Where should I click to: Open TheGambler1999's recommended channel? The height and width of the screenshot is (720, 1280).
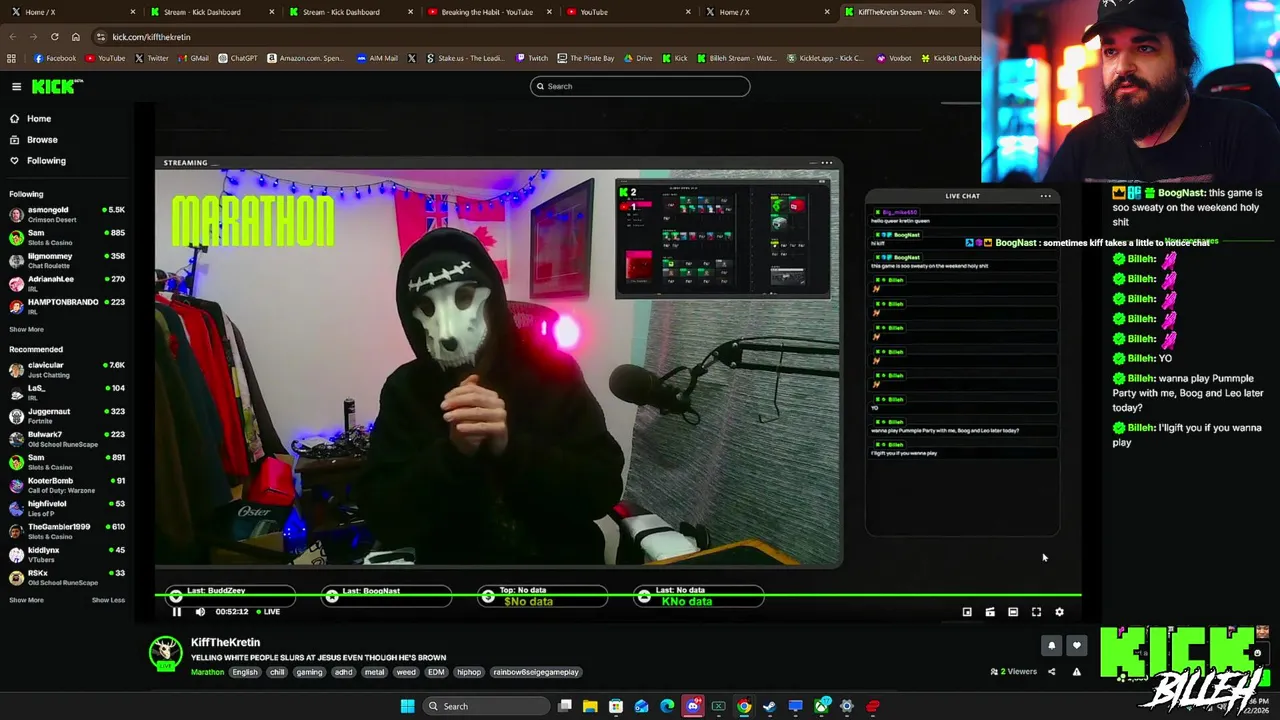pos(66,531)
